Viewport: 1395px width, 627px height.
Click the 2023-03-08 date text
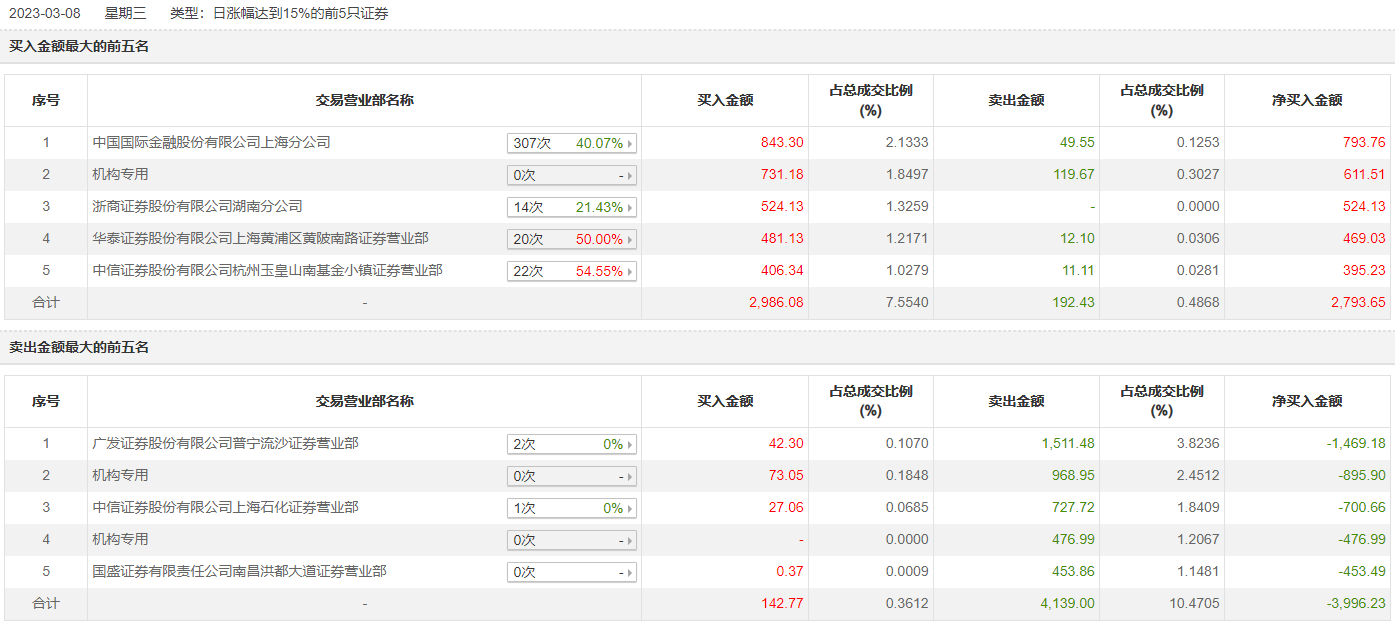(43, 13)
